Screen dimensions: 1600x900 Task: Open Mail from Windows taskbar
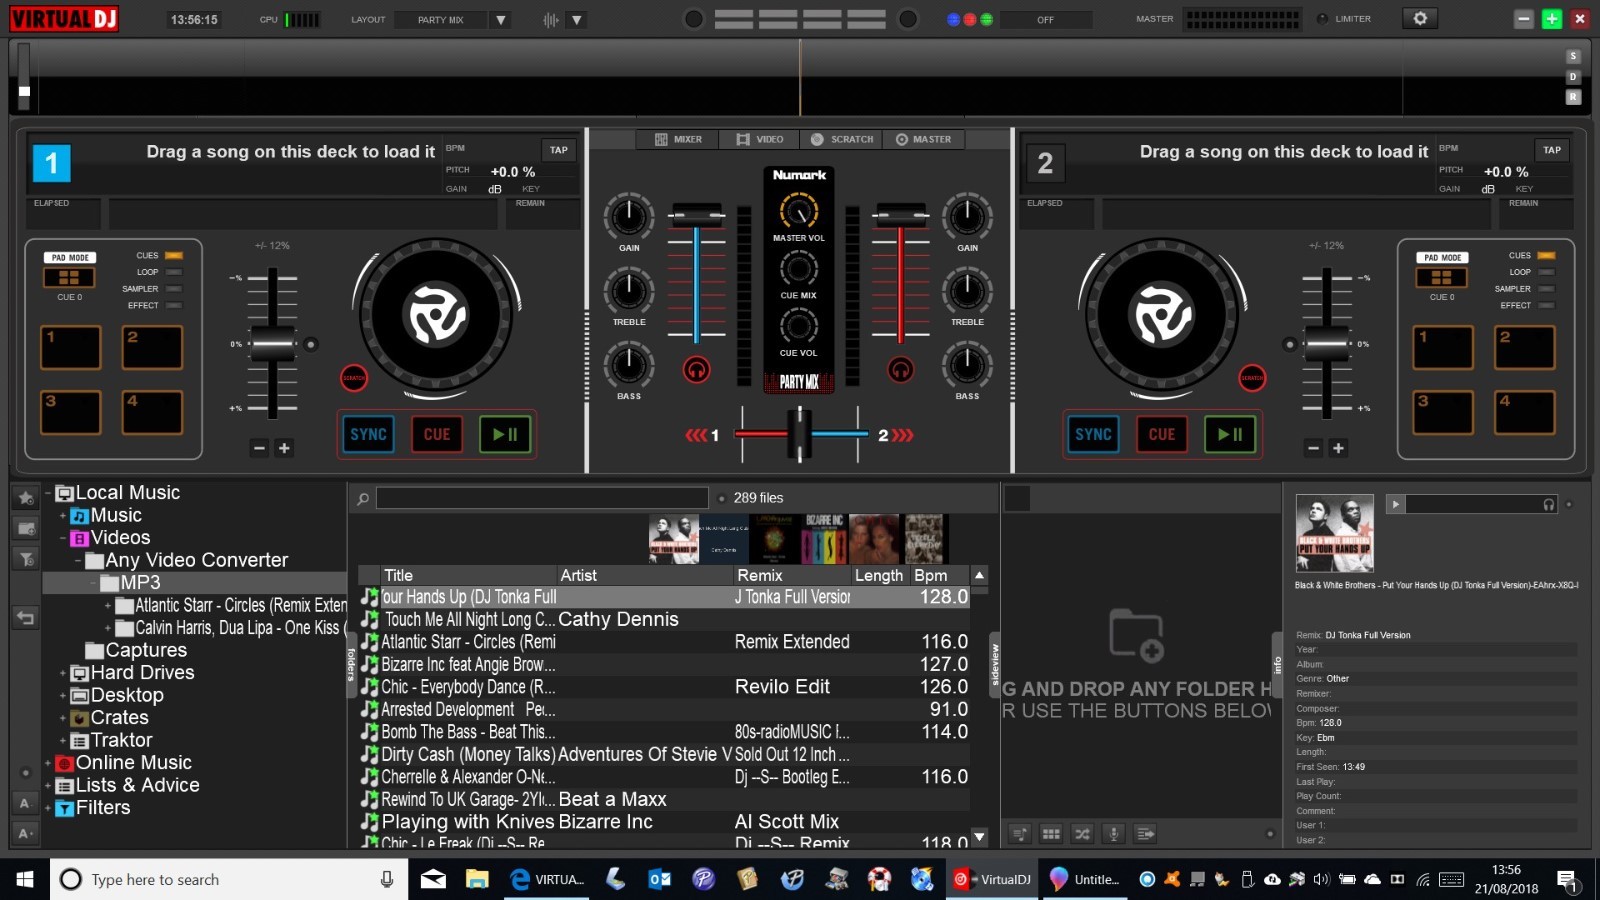(x=433, y=879)
